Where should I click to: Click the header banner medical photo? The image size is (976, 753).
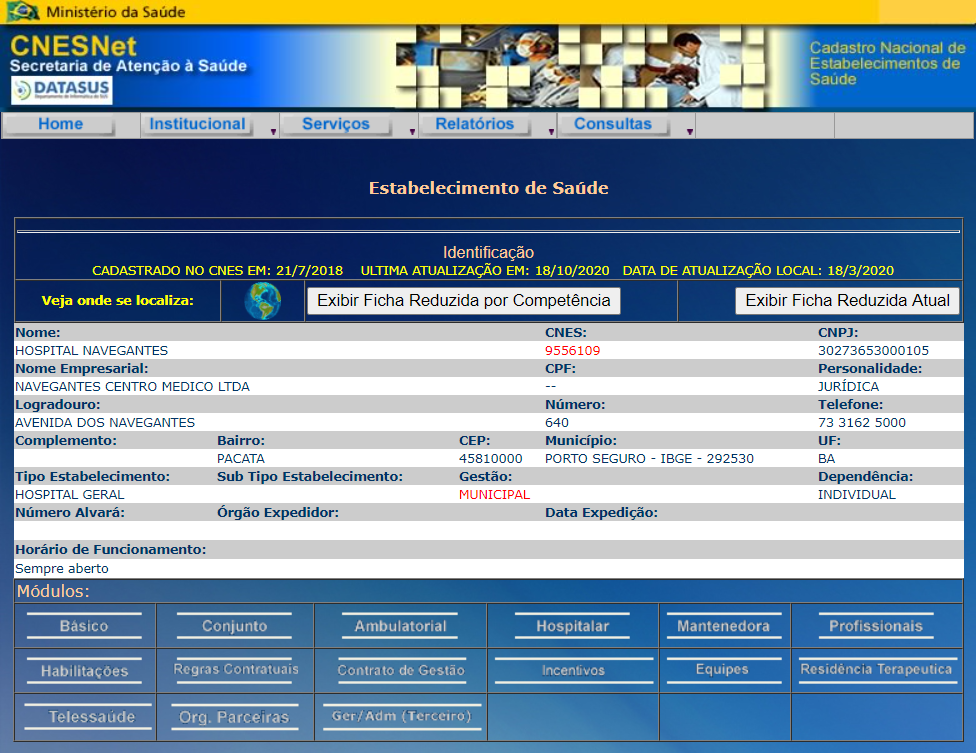pos(580,66)
